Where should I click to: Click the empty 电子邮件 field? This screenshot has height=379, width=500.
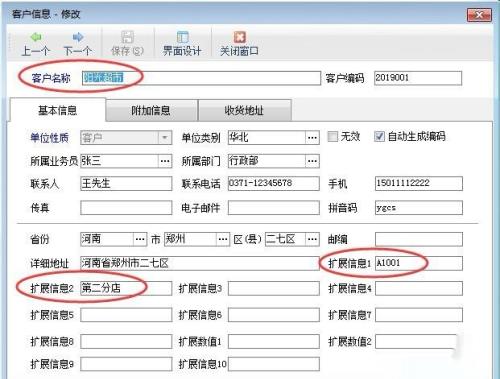(274, 208)
